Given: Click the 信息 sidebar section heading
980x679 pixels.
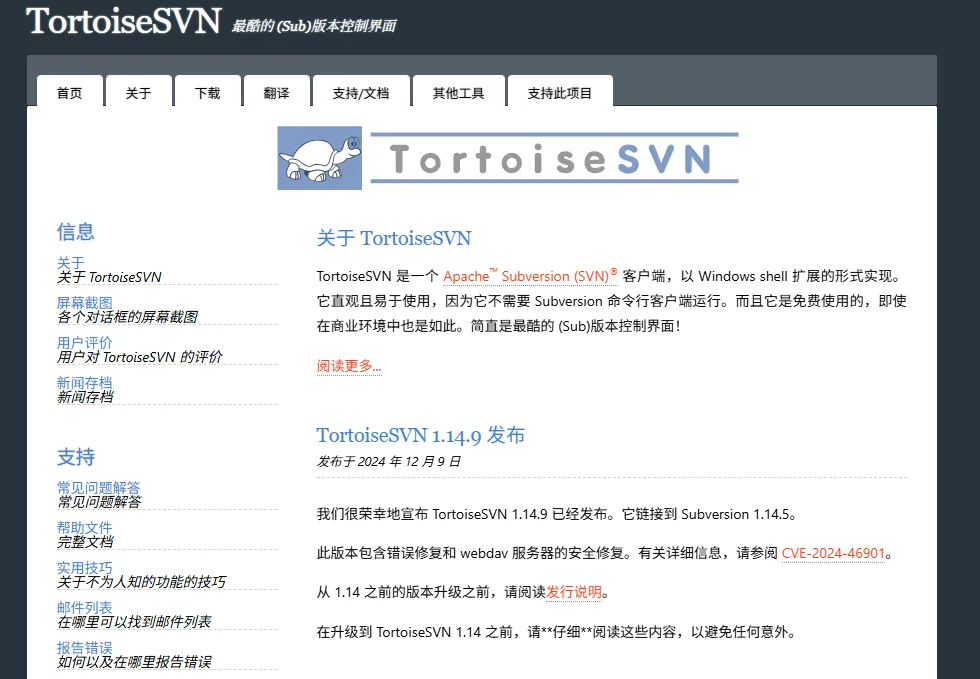Looking at the screenshot, I should point(76,232).
